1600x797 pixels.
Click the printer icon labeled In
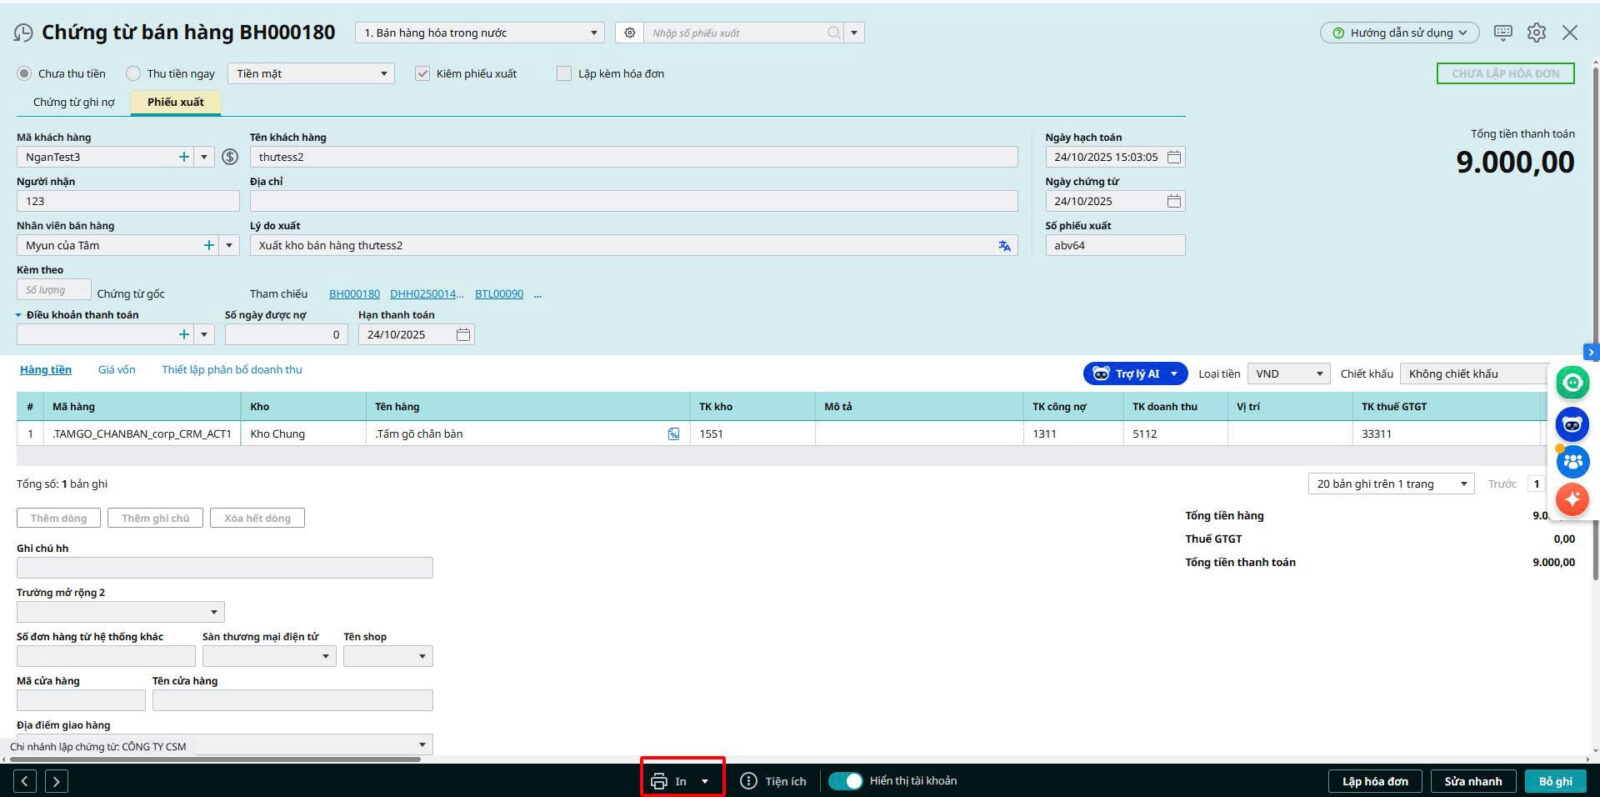point(659,781)
